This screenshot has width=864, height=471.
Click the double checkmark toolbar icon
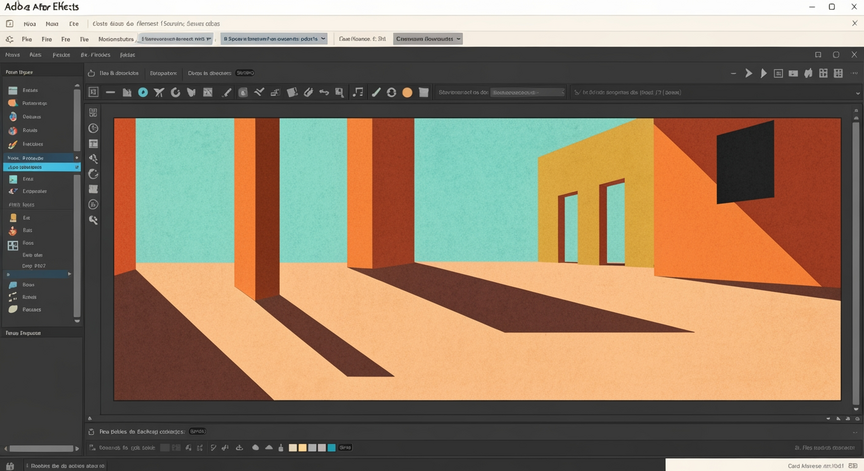(259, 93)
